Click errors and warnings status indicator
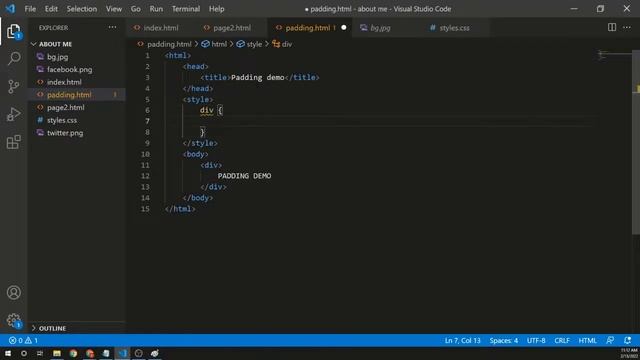The image size is (640, 360). click(23, 340)
